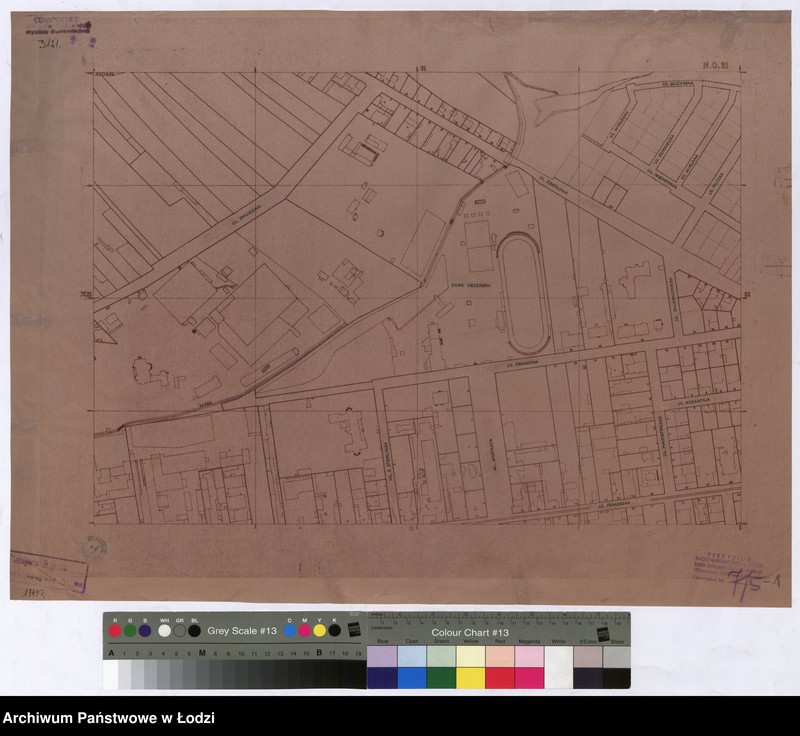This screenshot has height=736, width=800.
Task: Click the letter A on the grey scale
Action: coord(109,653)
